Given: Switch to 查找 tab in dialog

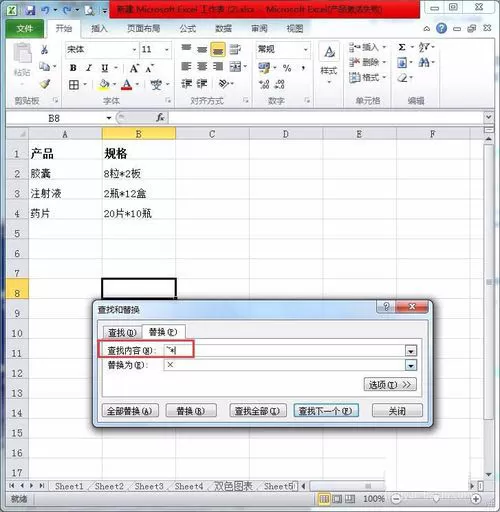Looking at the screenshot, I should pos(122,332).
